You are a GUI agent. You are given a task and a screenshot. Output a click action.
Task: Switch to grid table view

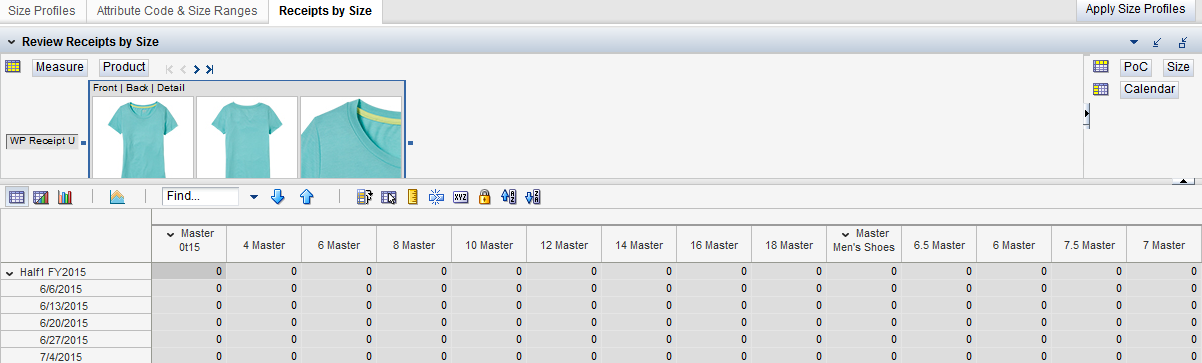click(x=17, y=197)
